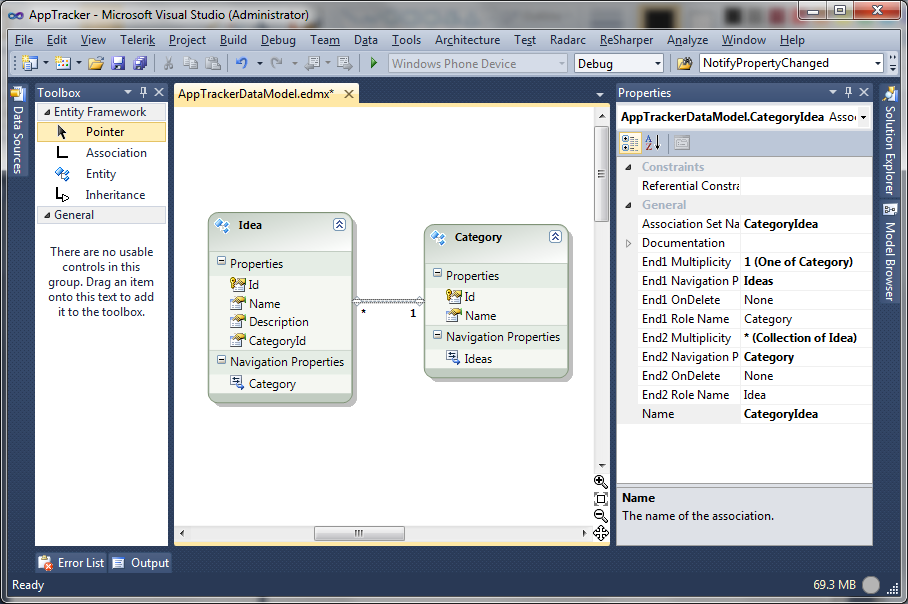Click the Open File folder icon
The width and height of the screenshot is (908, 604).
[x=96, y=63]
